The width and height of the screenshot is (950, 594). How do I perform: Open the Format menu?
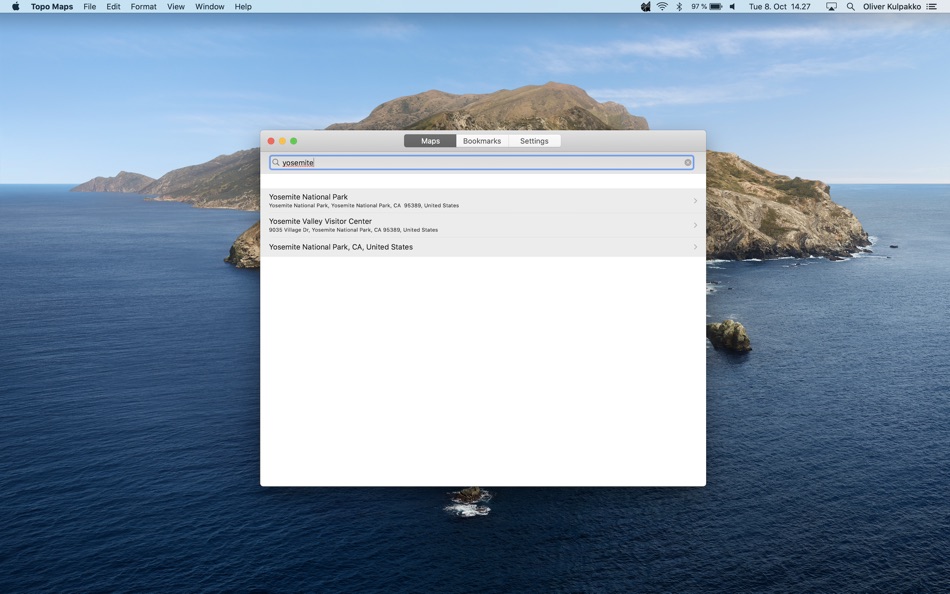point(144,7)
